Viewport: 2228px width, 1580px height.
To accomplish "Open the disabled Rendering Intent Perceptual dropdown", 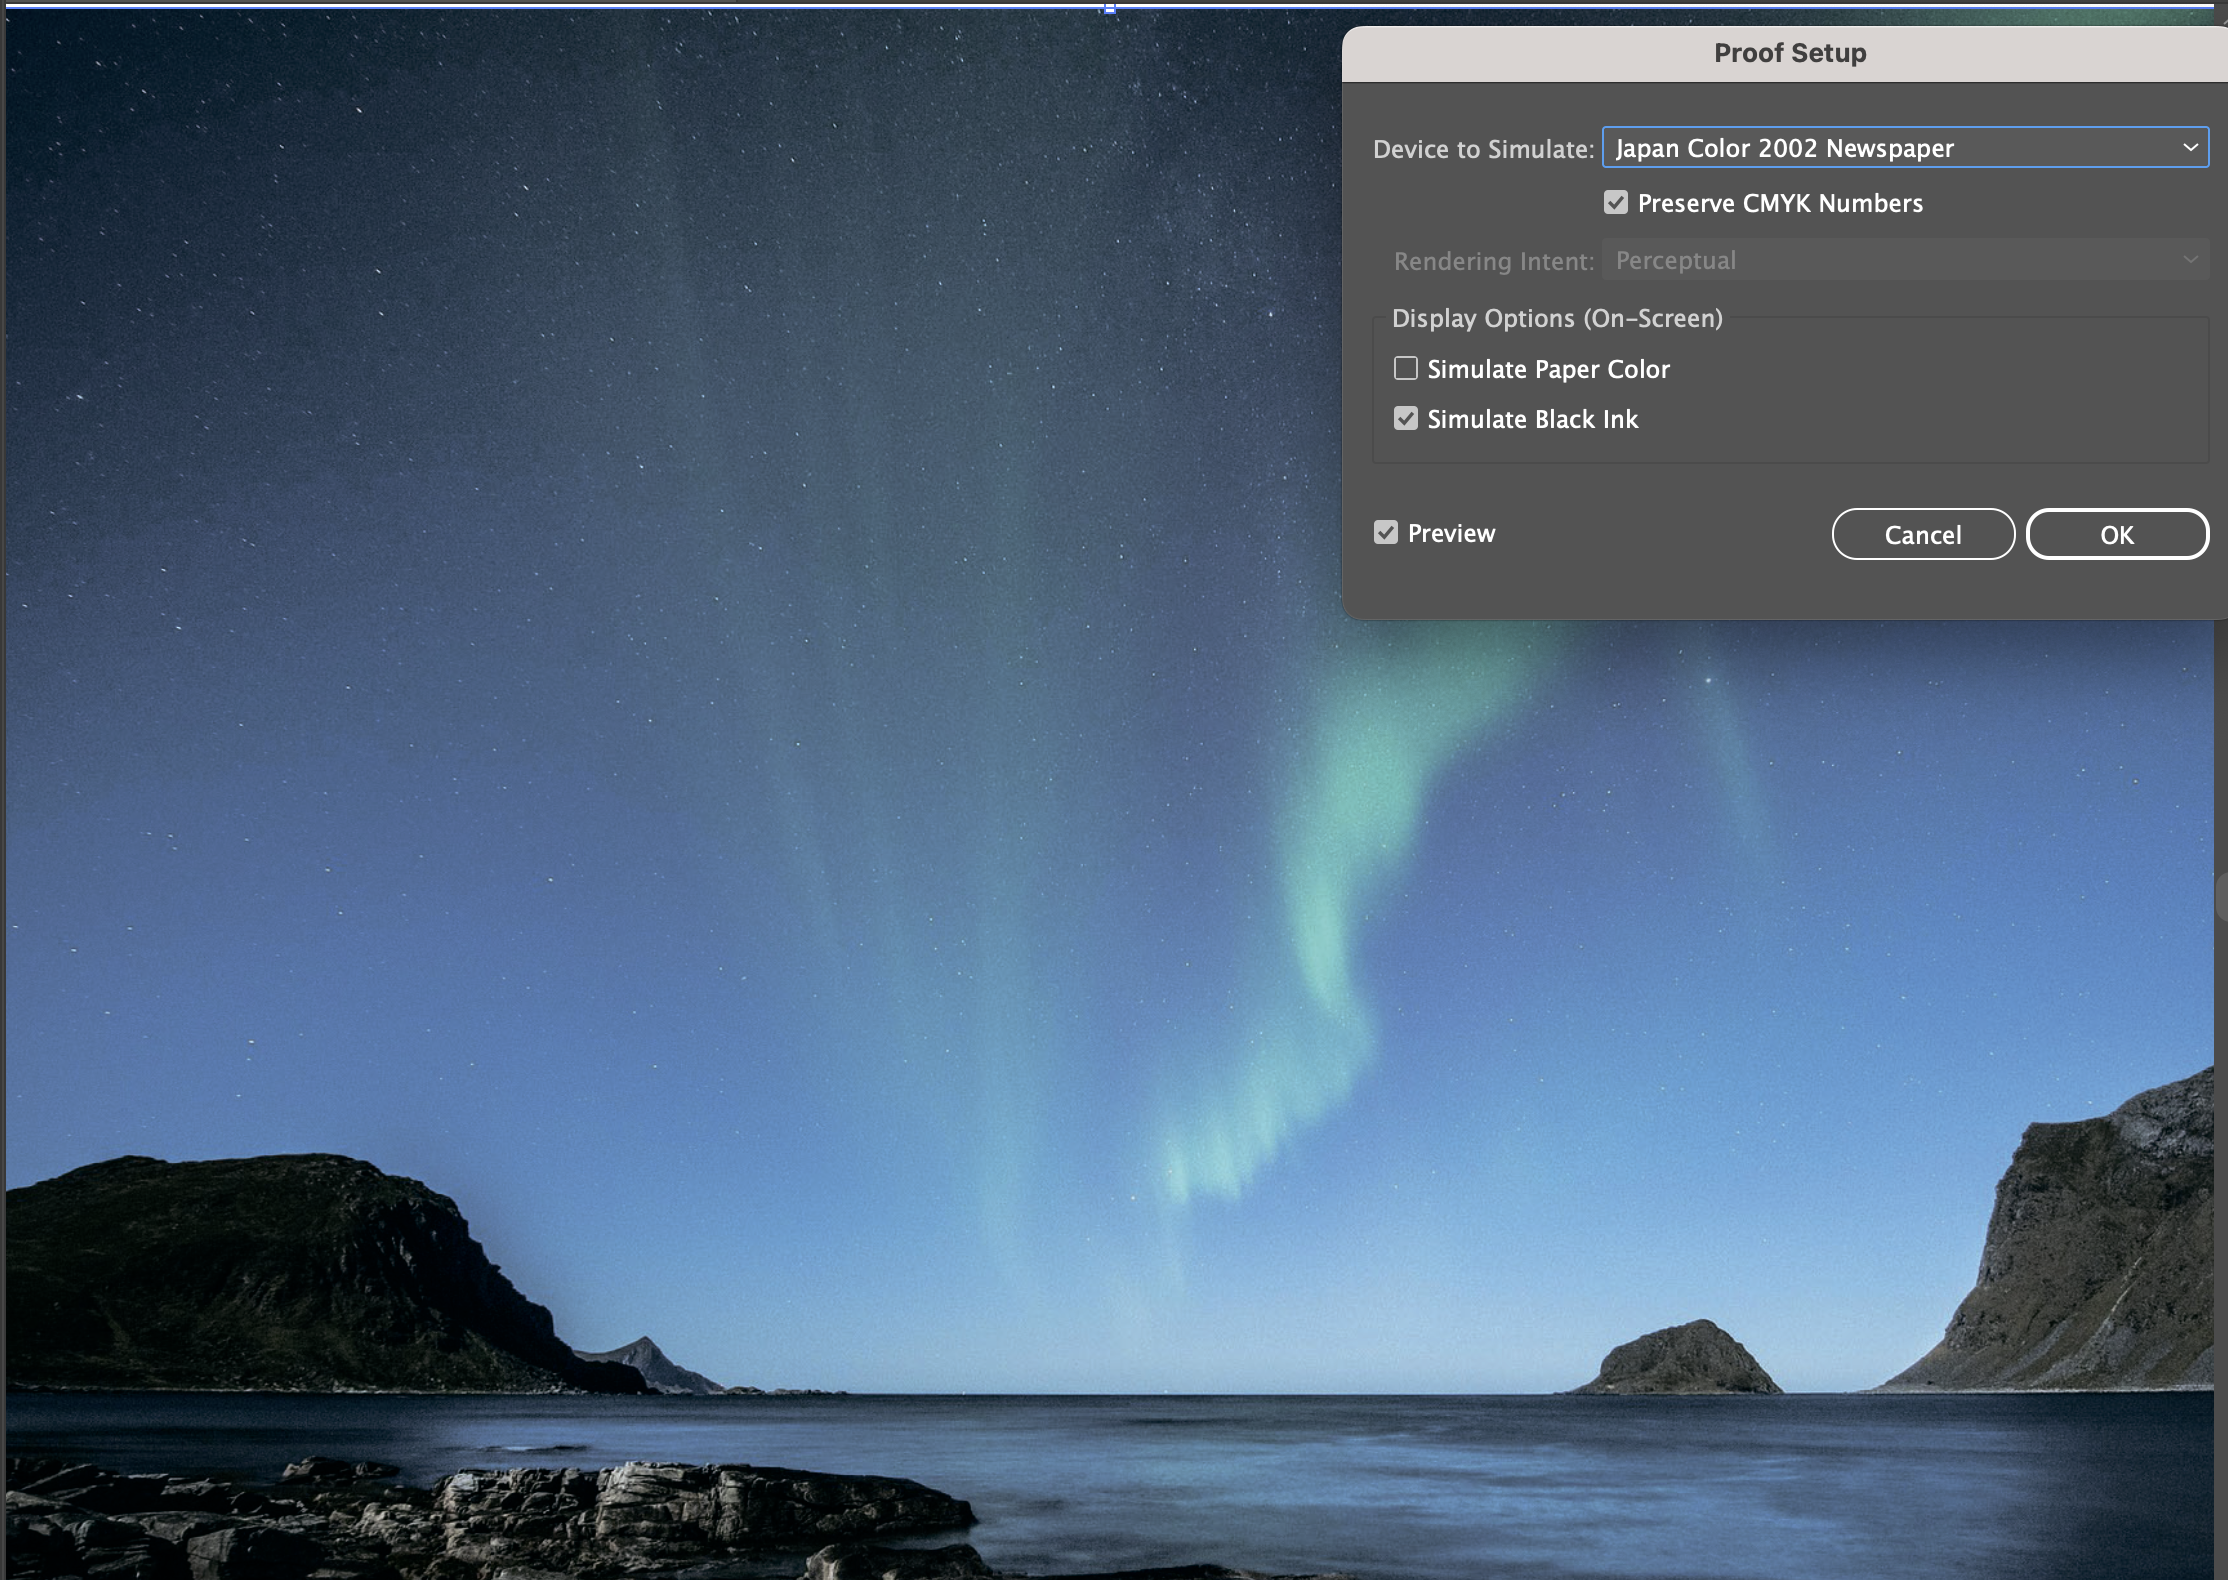I will [x=1904, y=260].
